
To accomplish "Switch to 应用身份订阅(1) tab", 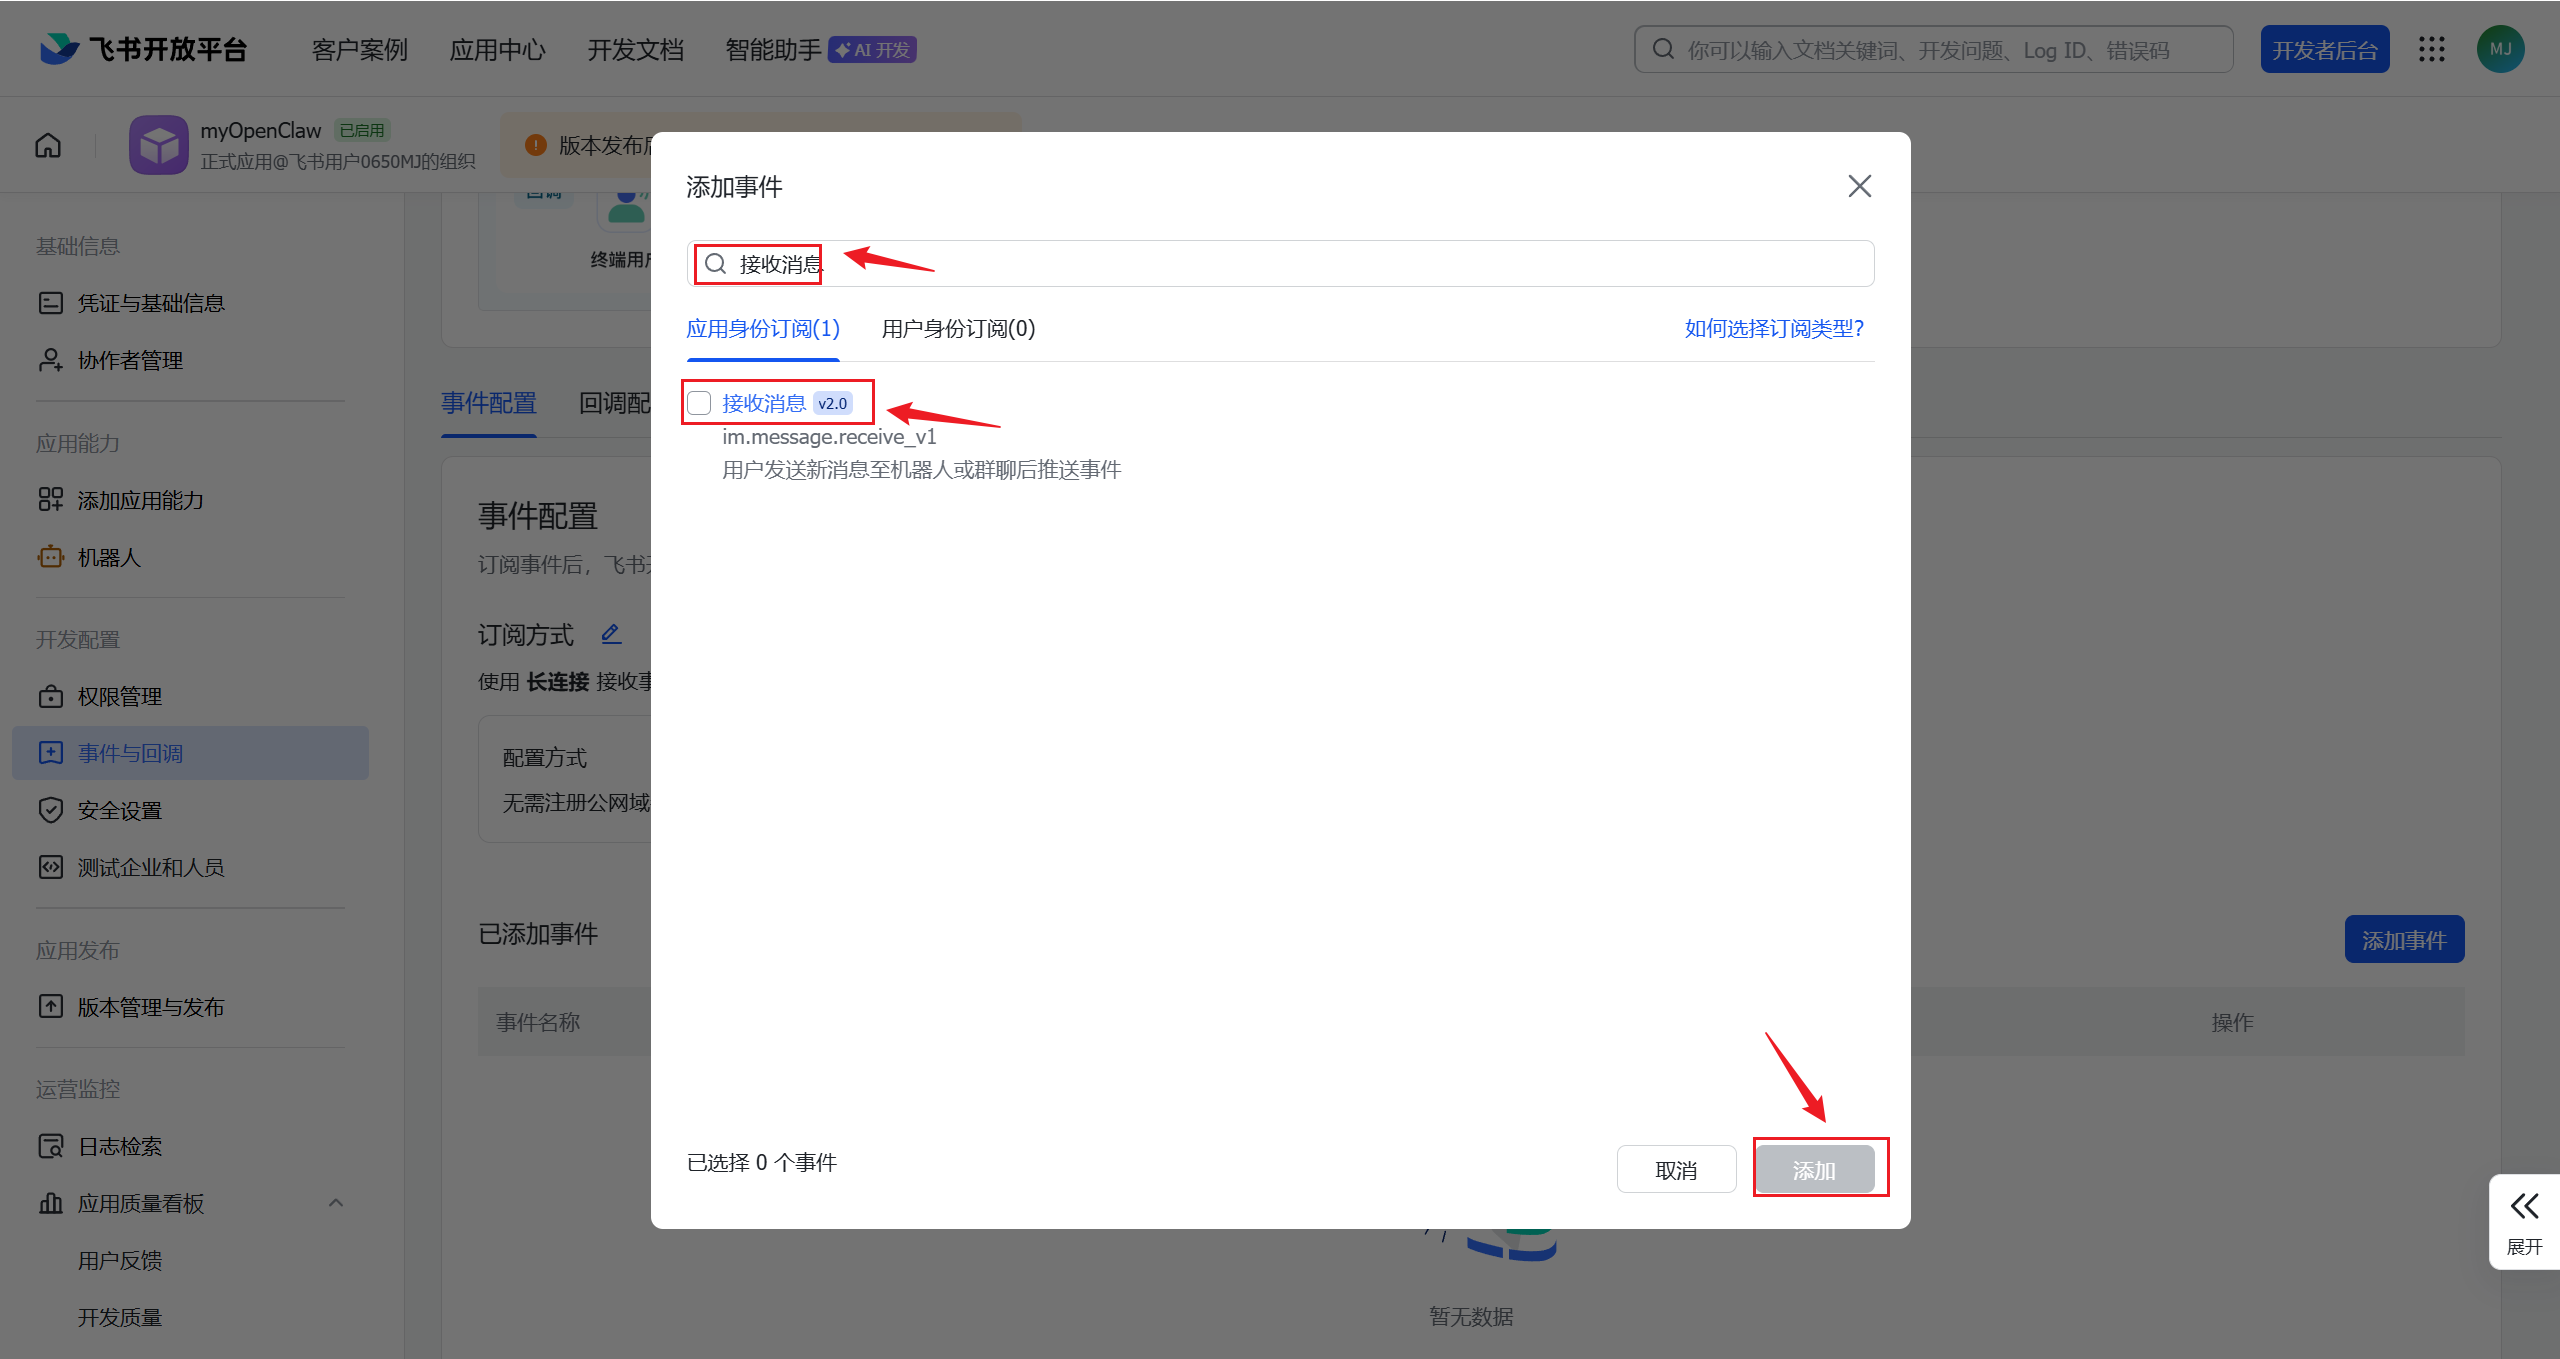I will pyautogui.click(x=763, y=328).
